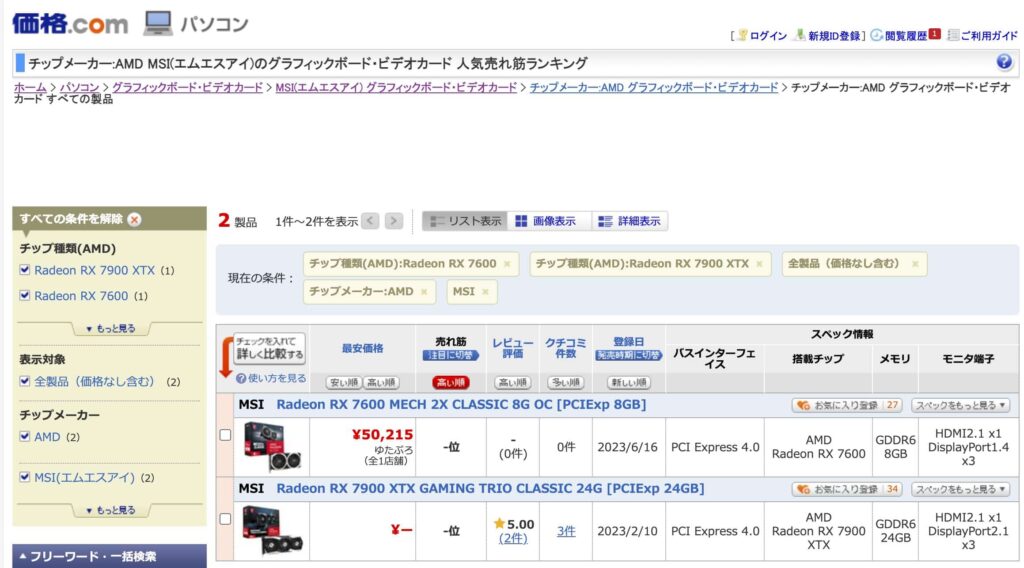
Task: Uncheck the Radeon RX 7600 filter checkbox
Action: pos(25,296)
